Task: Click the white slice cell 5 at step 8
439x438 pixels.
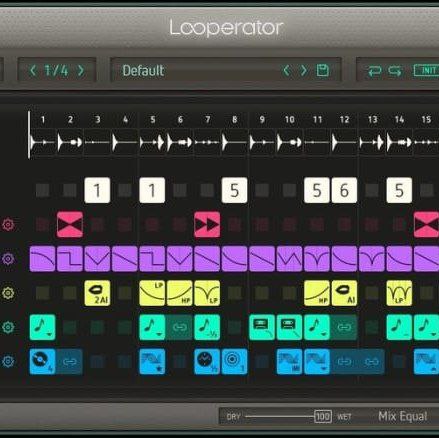Action: point(234,190)
